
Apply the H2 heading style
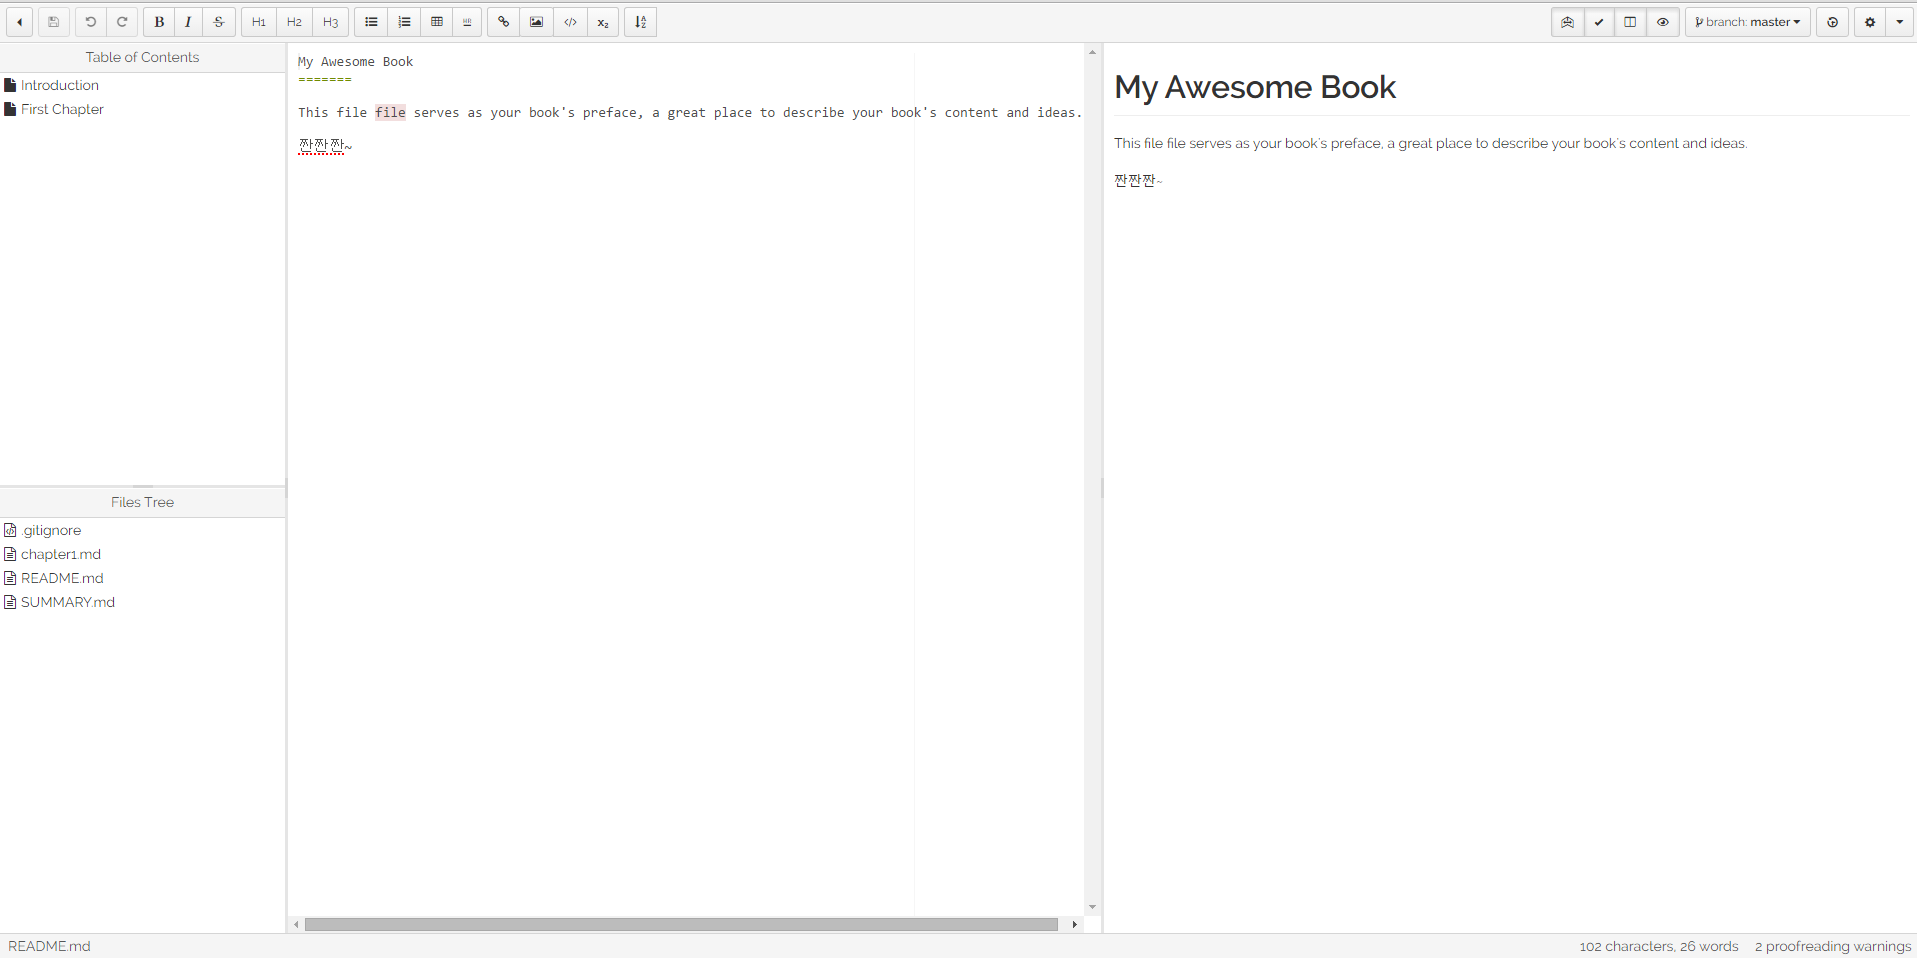tap(294, 22)
